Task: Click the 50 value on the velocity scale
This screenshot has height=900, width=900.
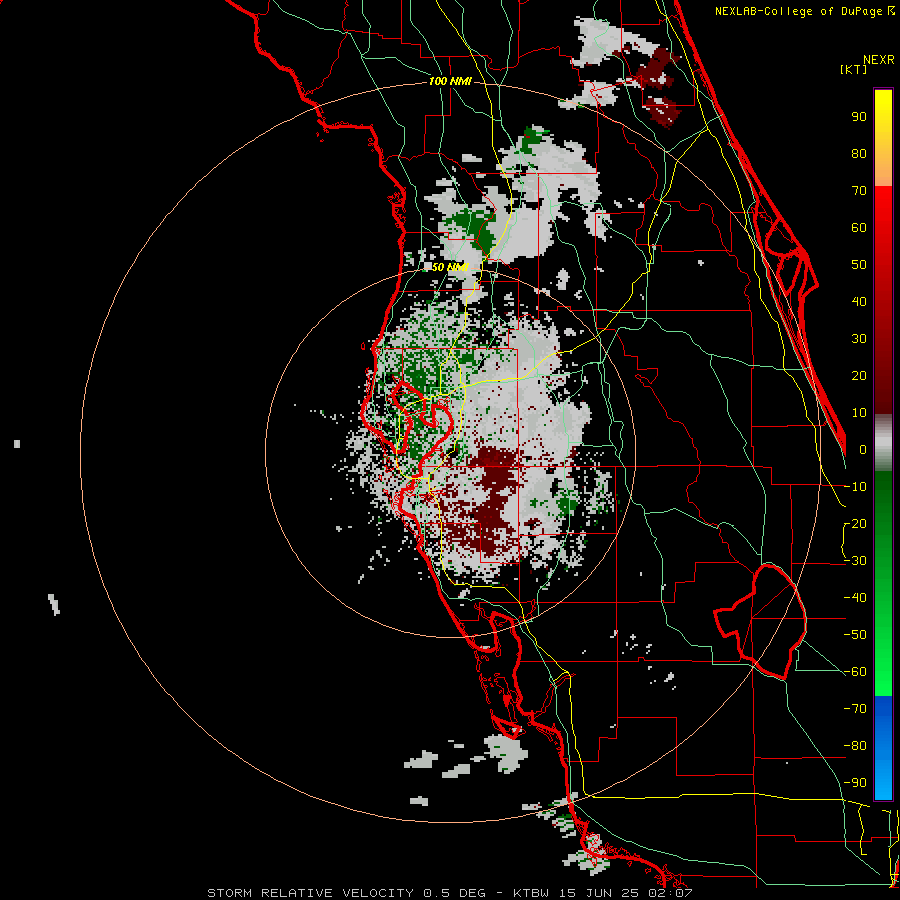Action: pyautogui.click(x=859, y=265)
